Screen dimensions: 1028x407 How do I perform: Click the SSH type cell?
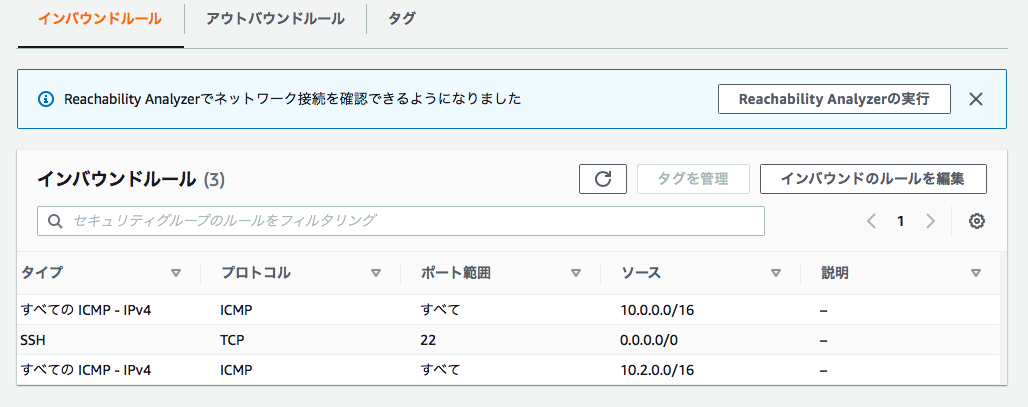tap(33, 341)
